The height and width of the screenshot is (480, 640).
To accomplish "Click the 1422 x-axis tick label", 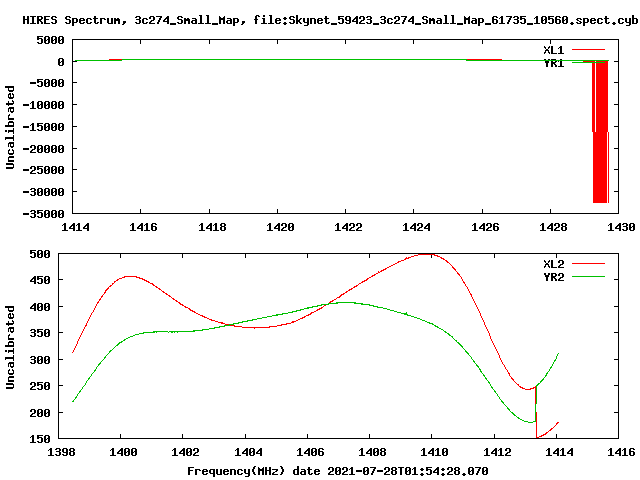I will [348, 227].
